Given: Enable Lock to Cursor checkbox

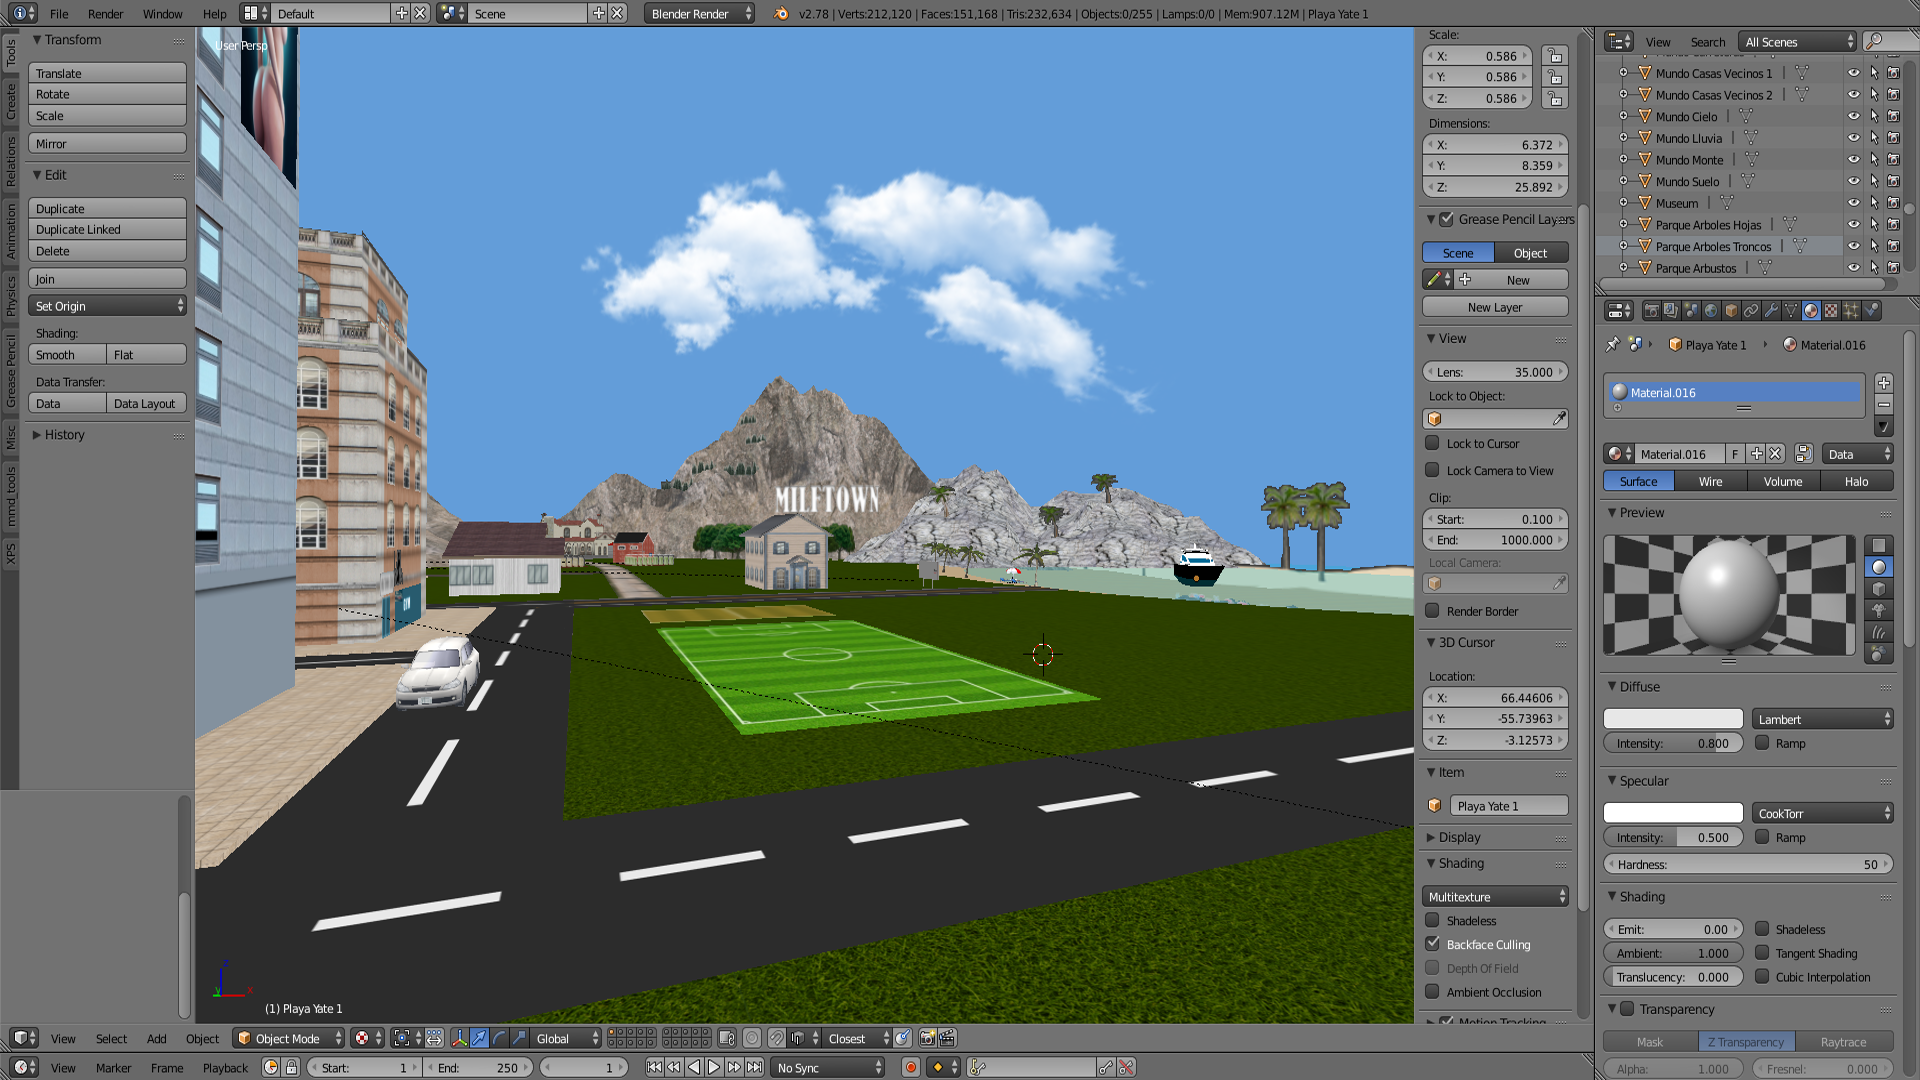Looking at the screenshot, I should coord(1432,443).
